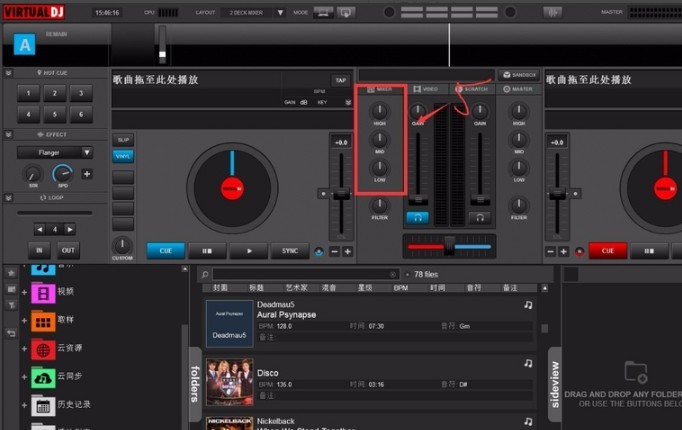Click left deck turntable jog wheel

coord(232,189)
